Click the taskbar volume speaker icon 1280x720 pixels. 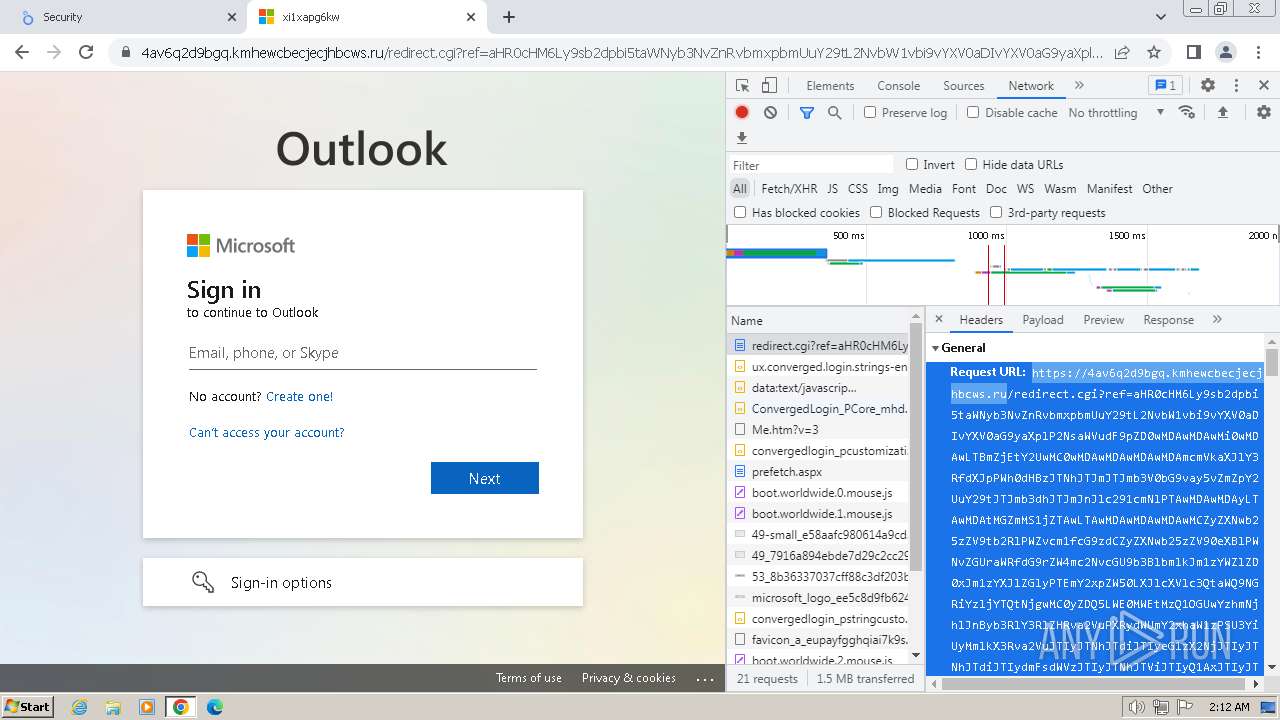[1136, 707]
